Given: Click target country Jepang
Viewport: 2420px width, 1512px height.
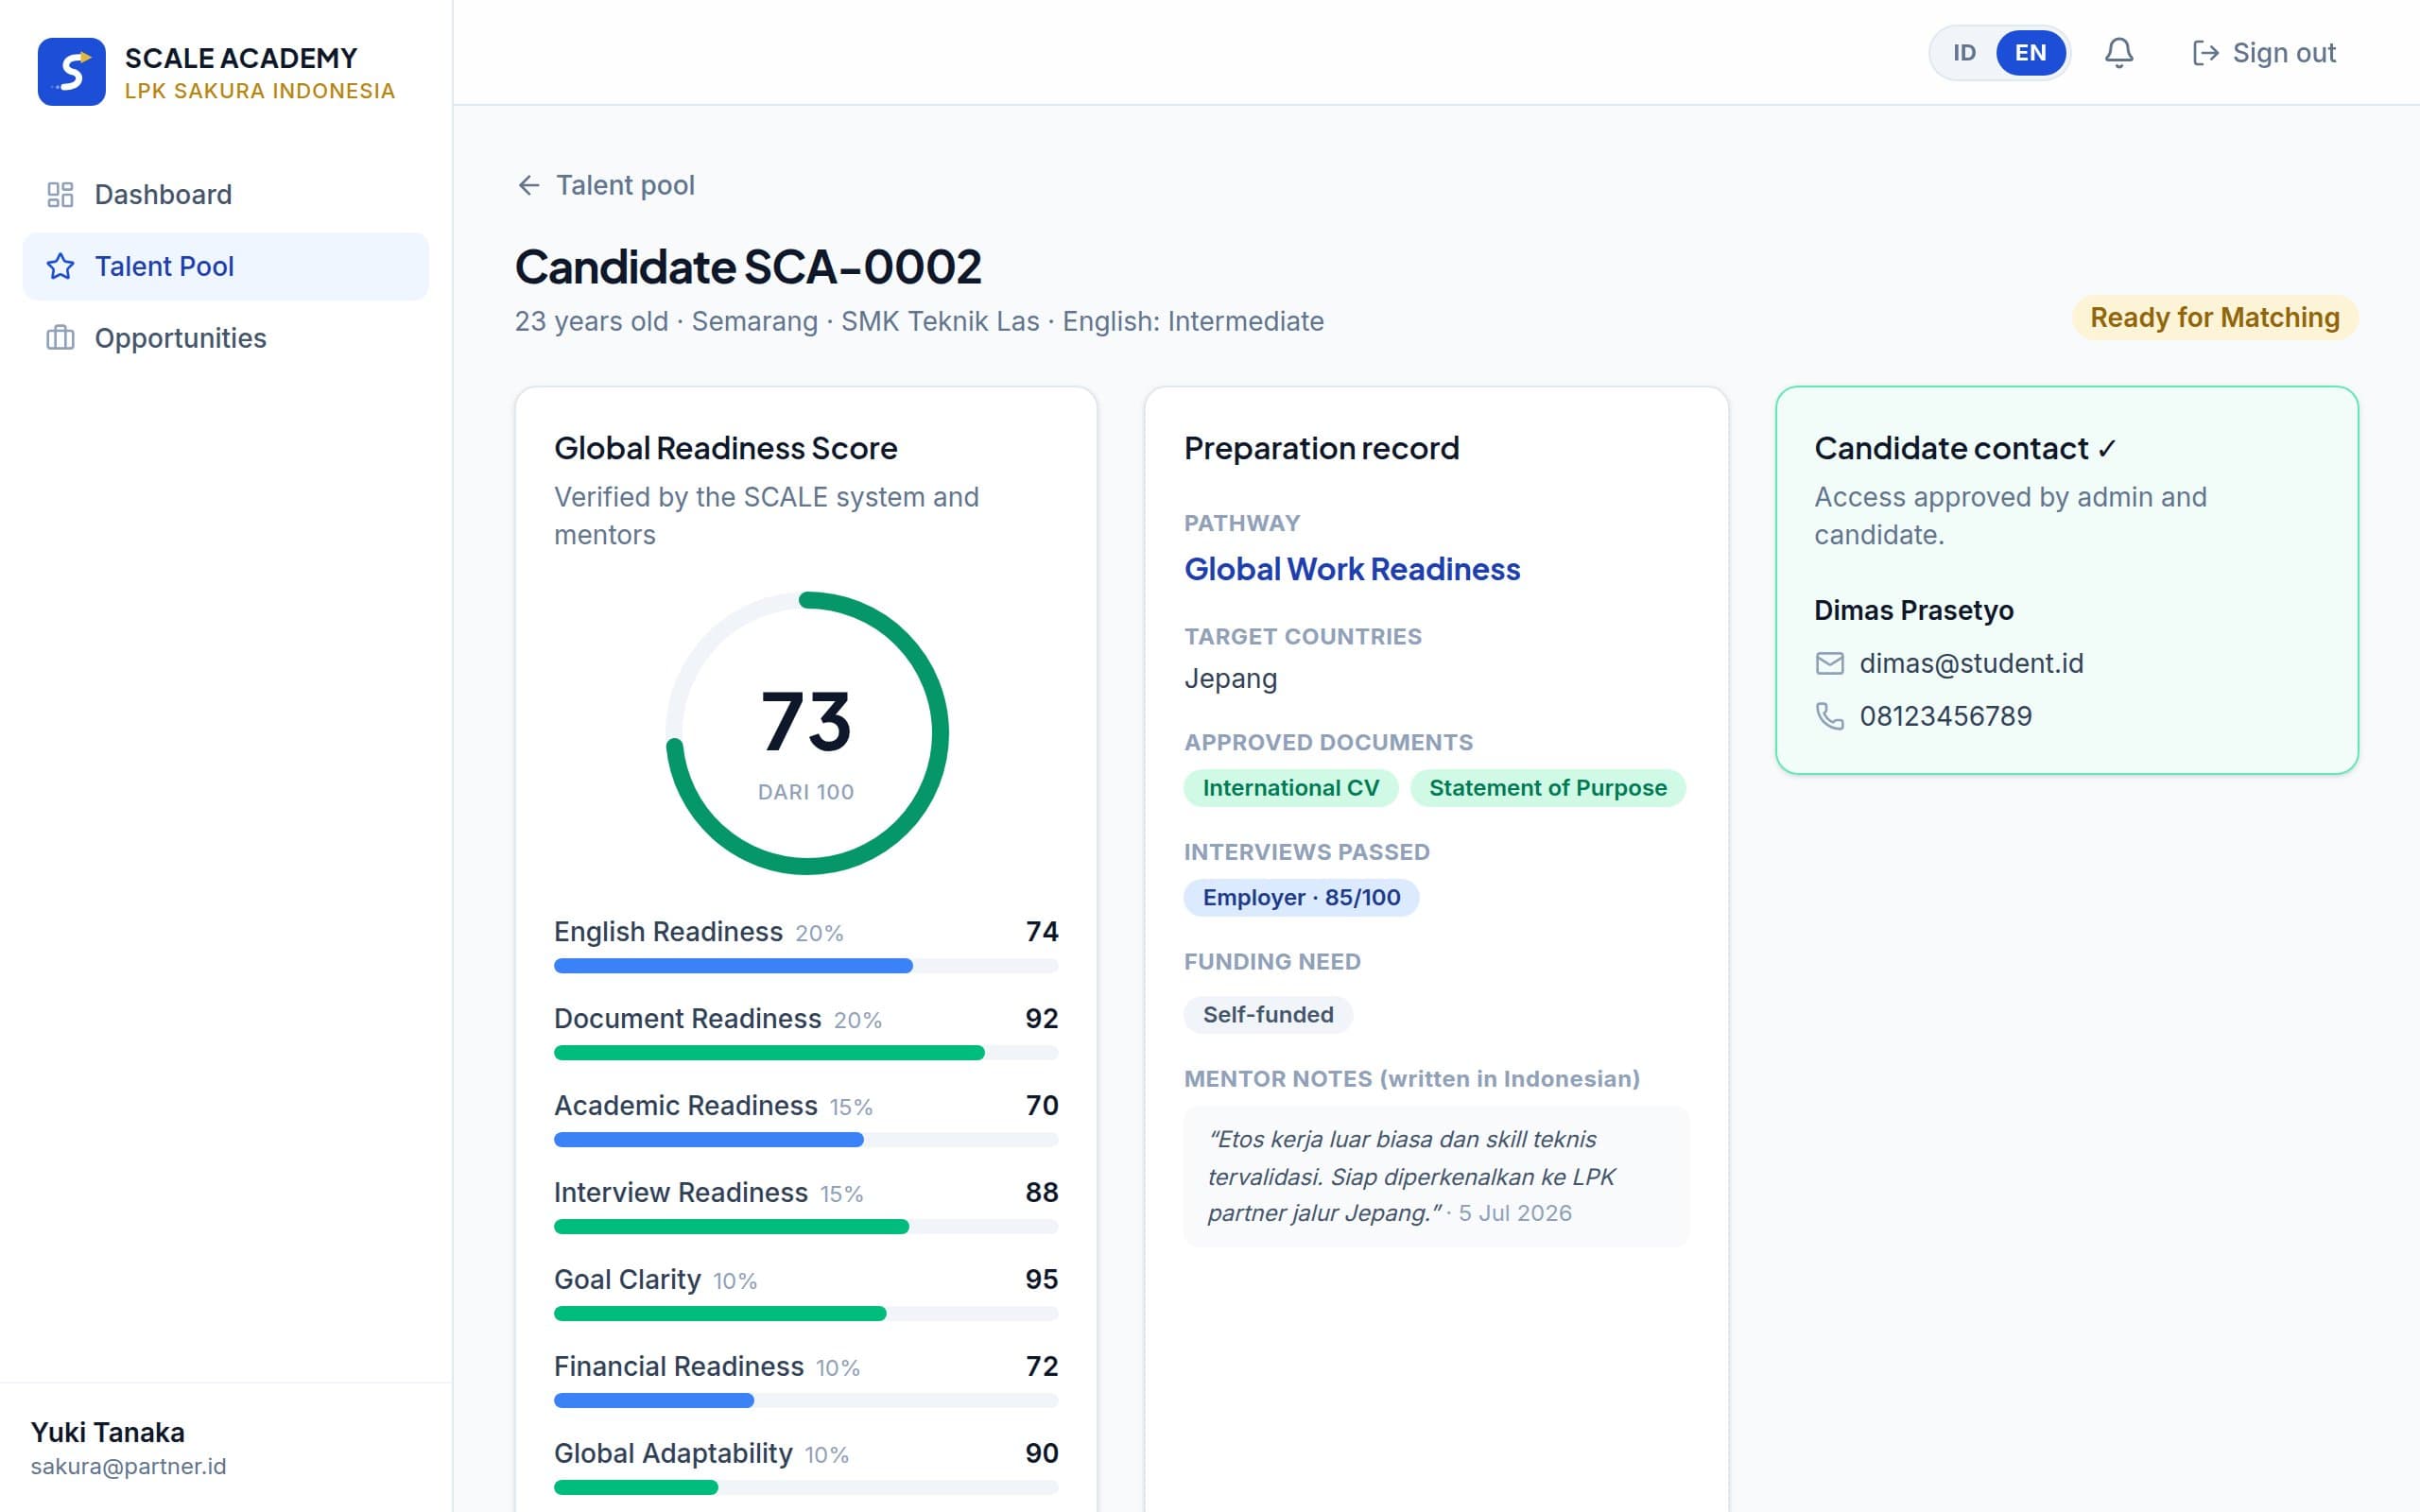Looking at the screenshot, I should click(x=1230, y=679).
